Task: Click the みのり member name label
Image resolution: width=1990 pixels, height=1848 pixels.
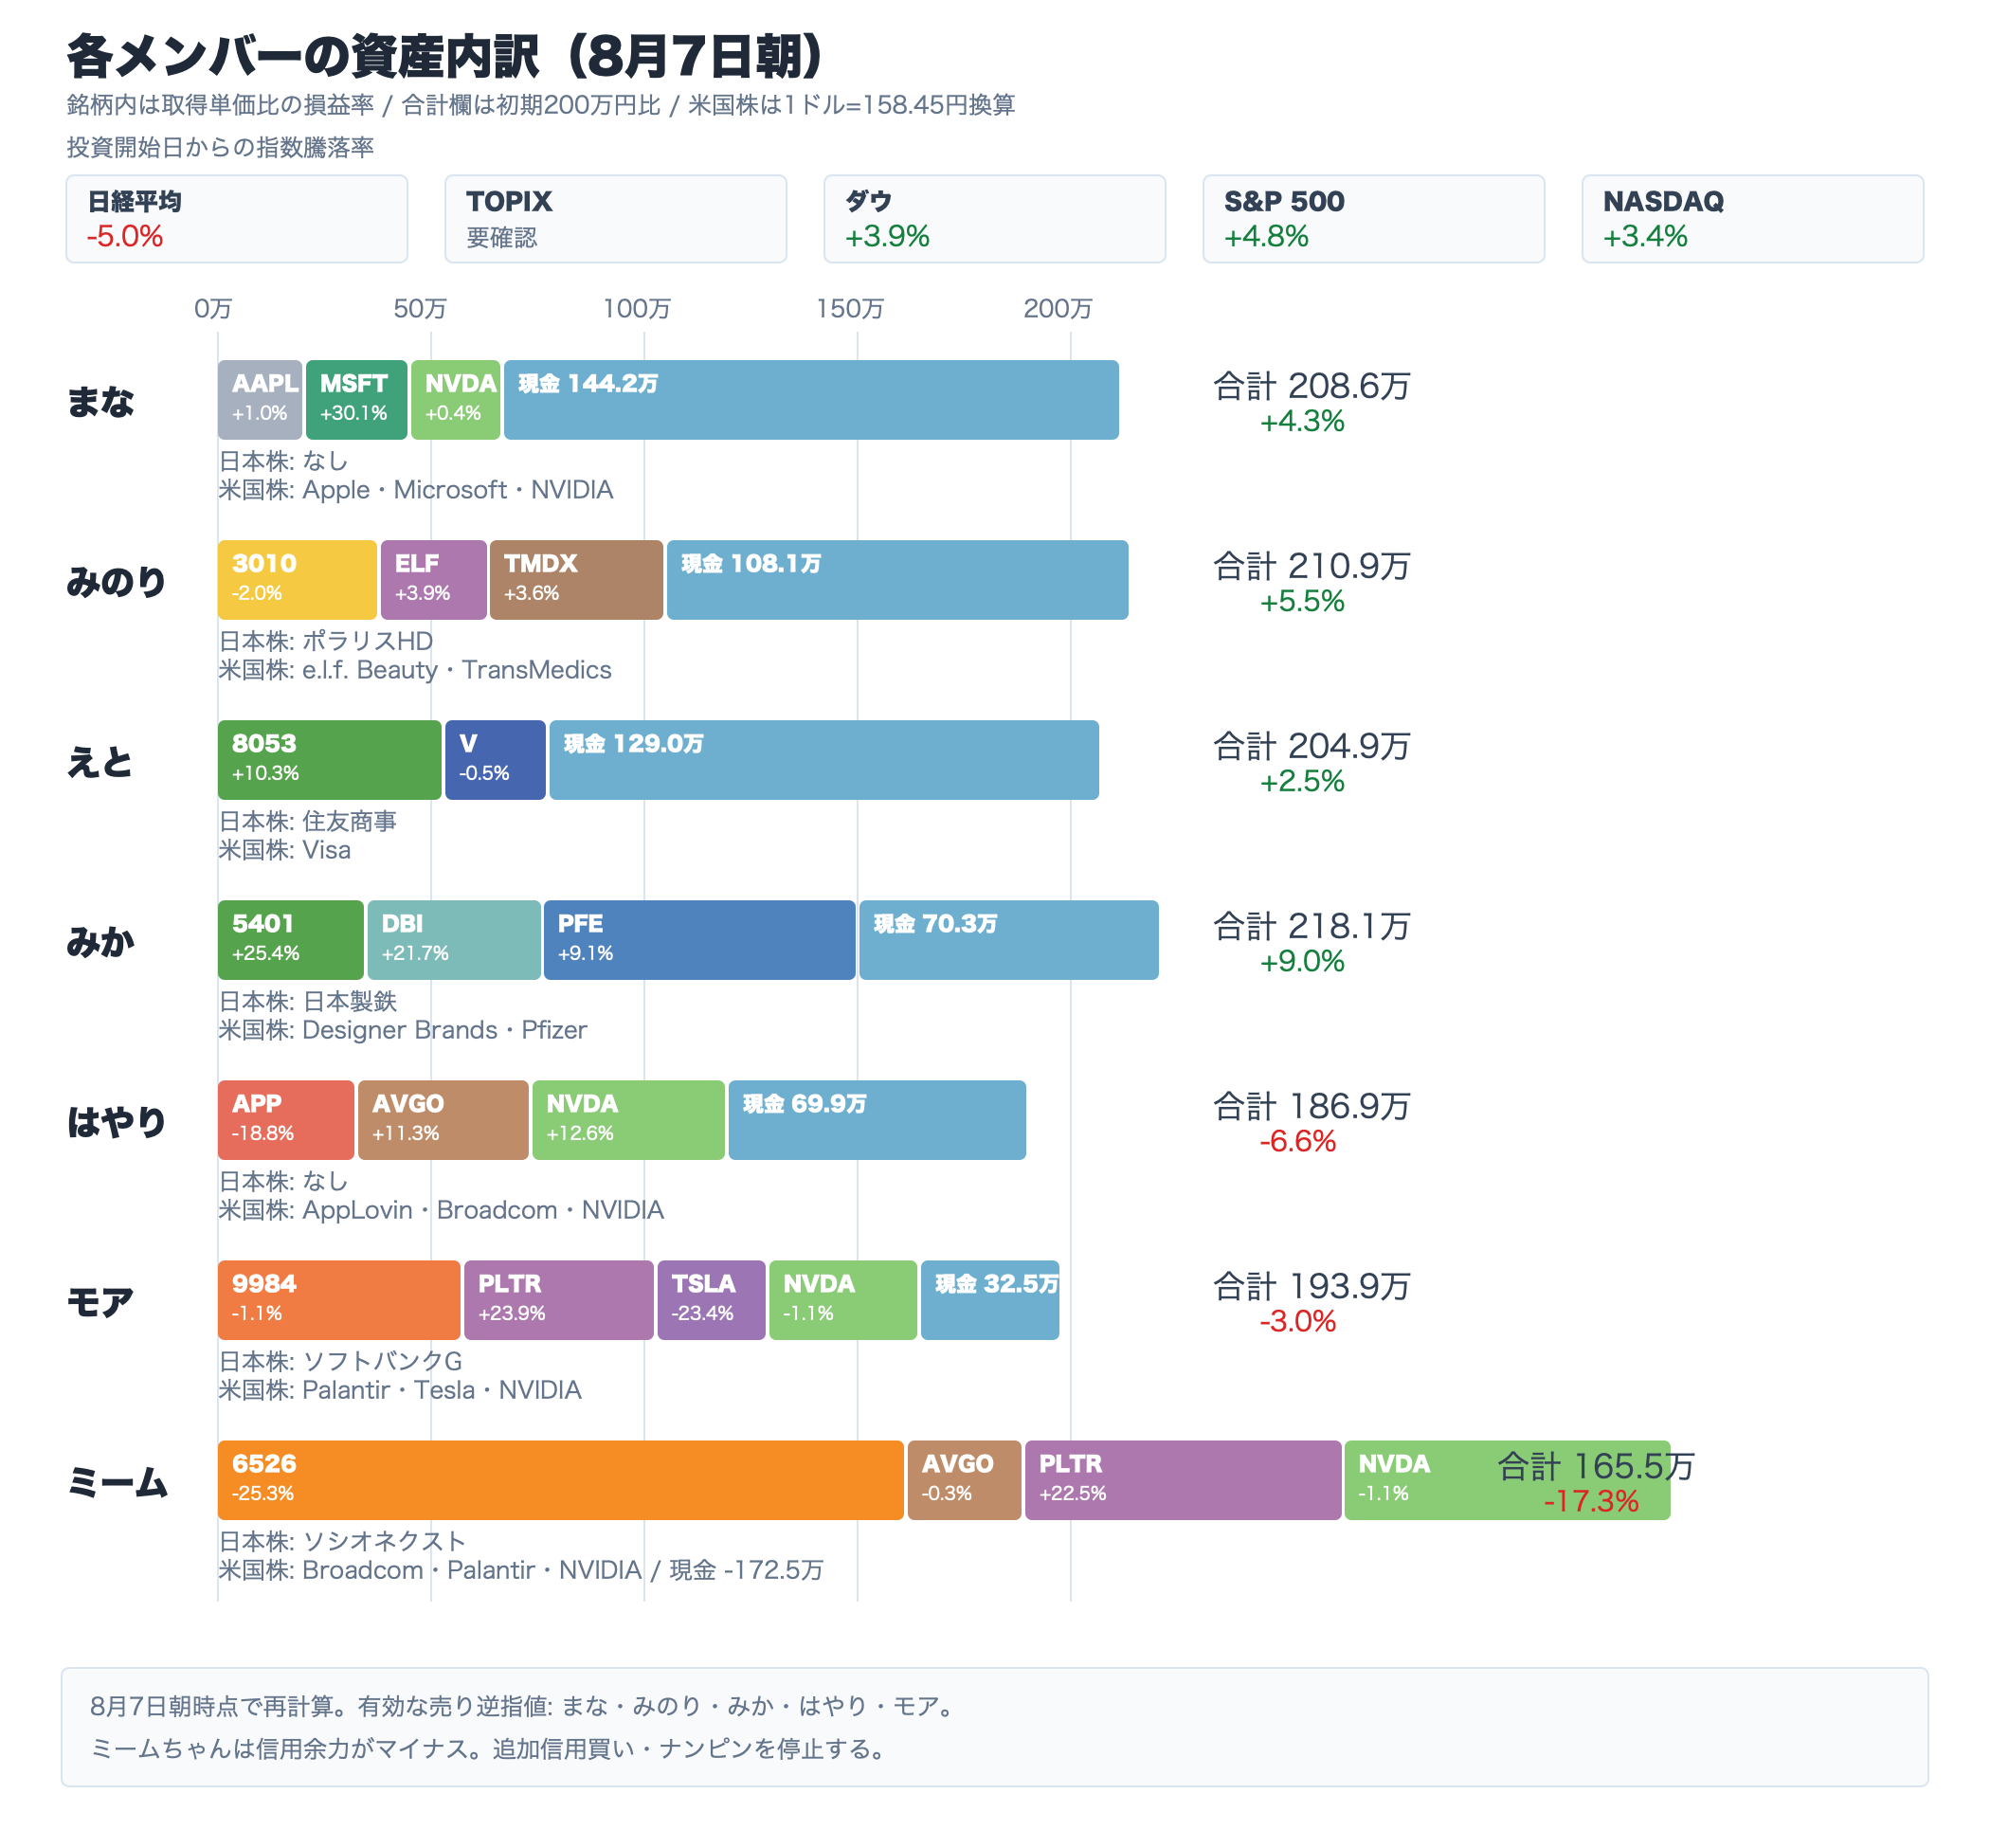Action: click(x=116, y=581)
